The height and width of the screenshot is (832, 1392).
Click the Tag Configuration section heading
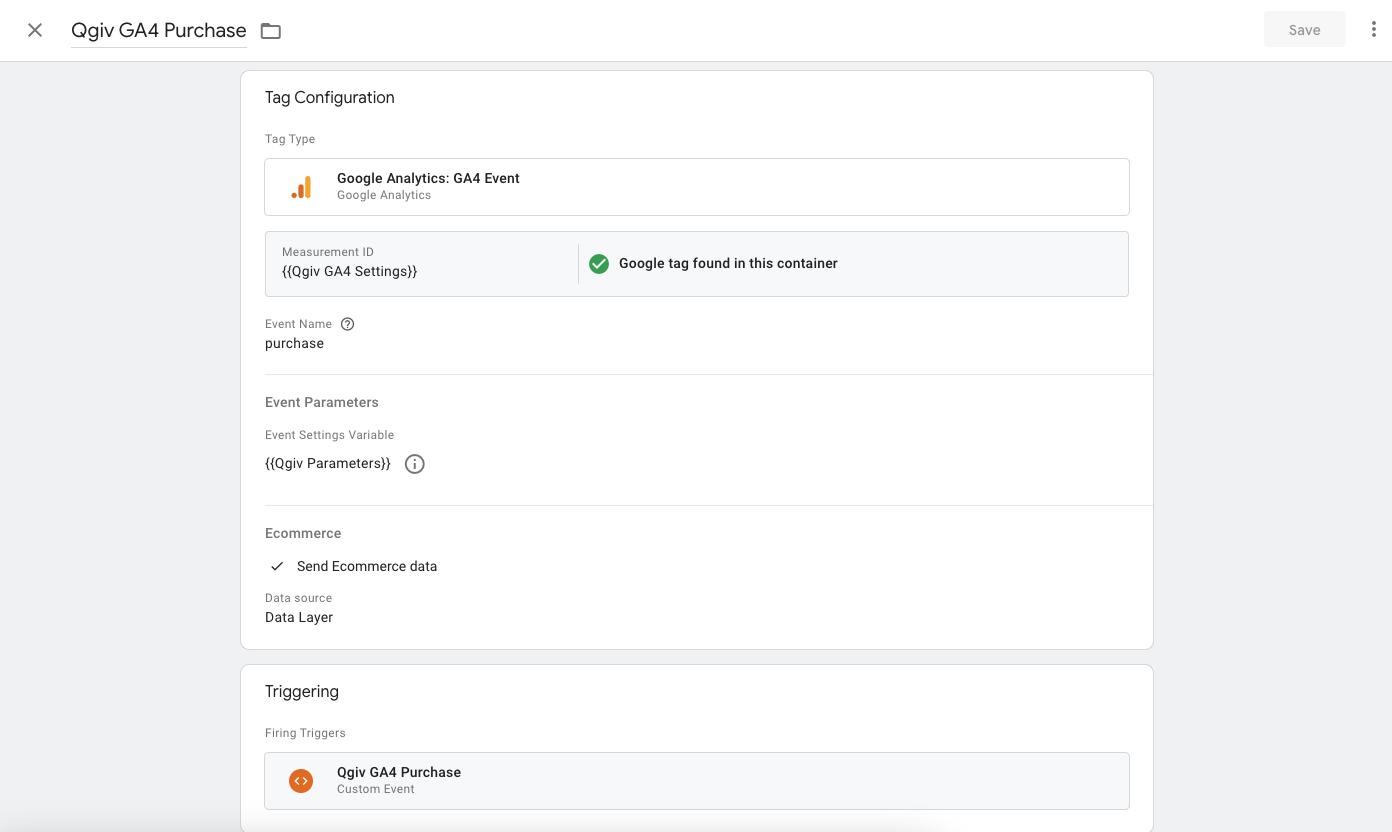329,97
